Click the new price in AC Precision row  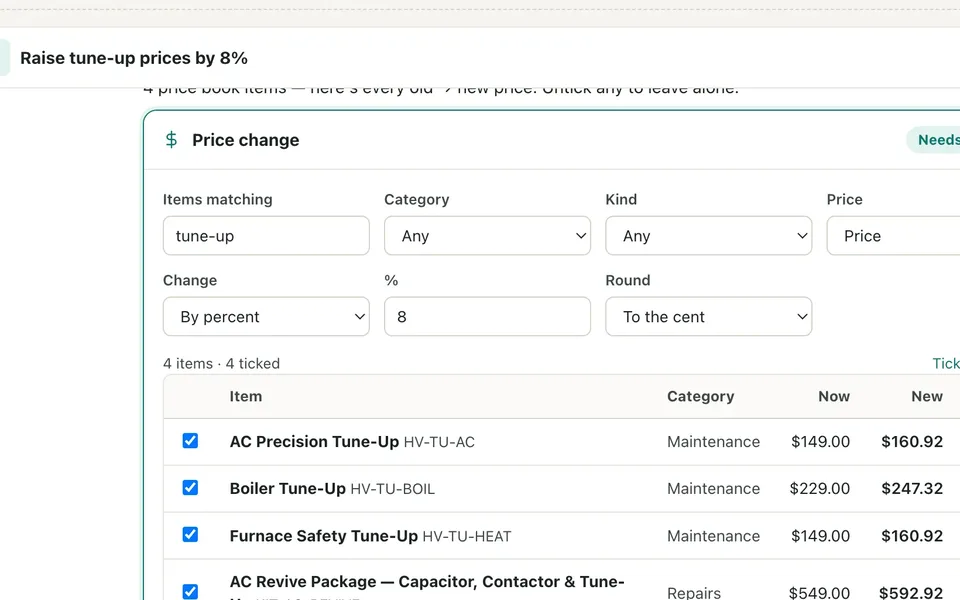tap(912, 441)
